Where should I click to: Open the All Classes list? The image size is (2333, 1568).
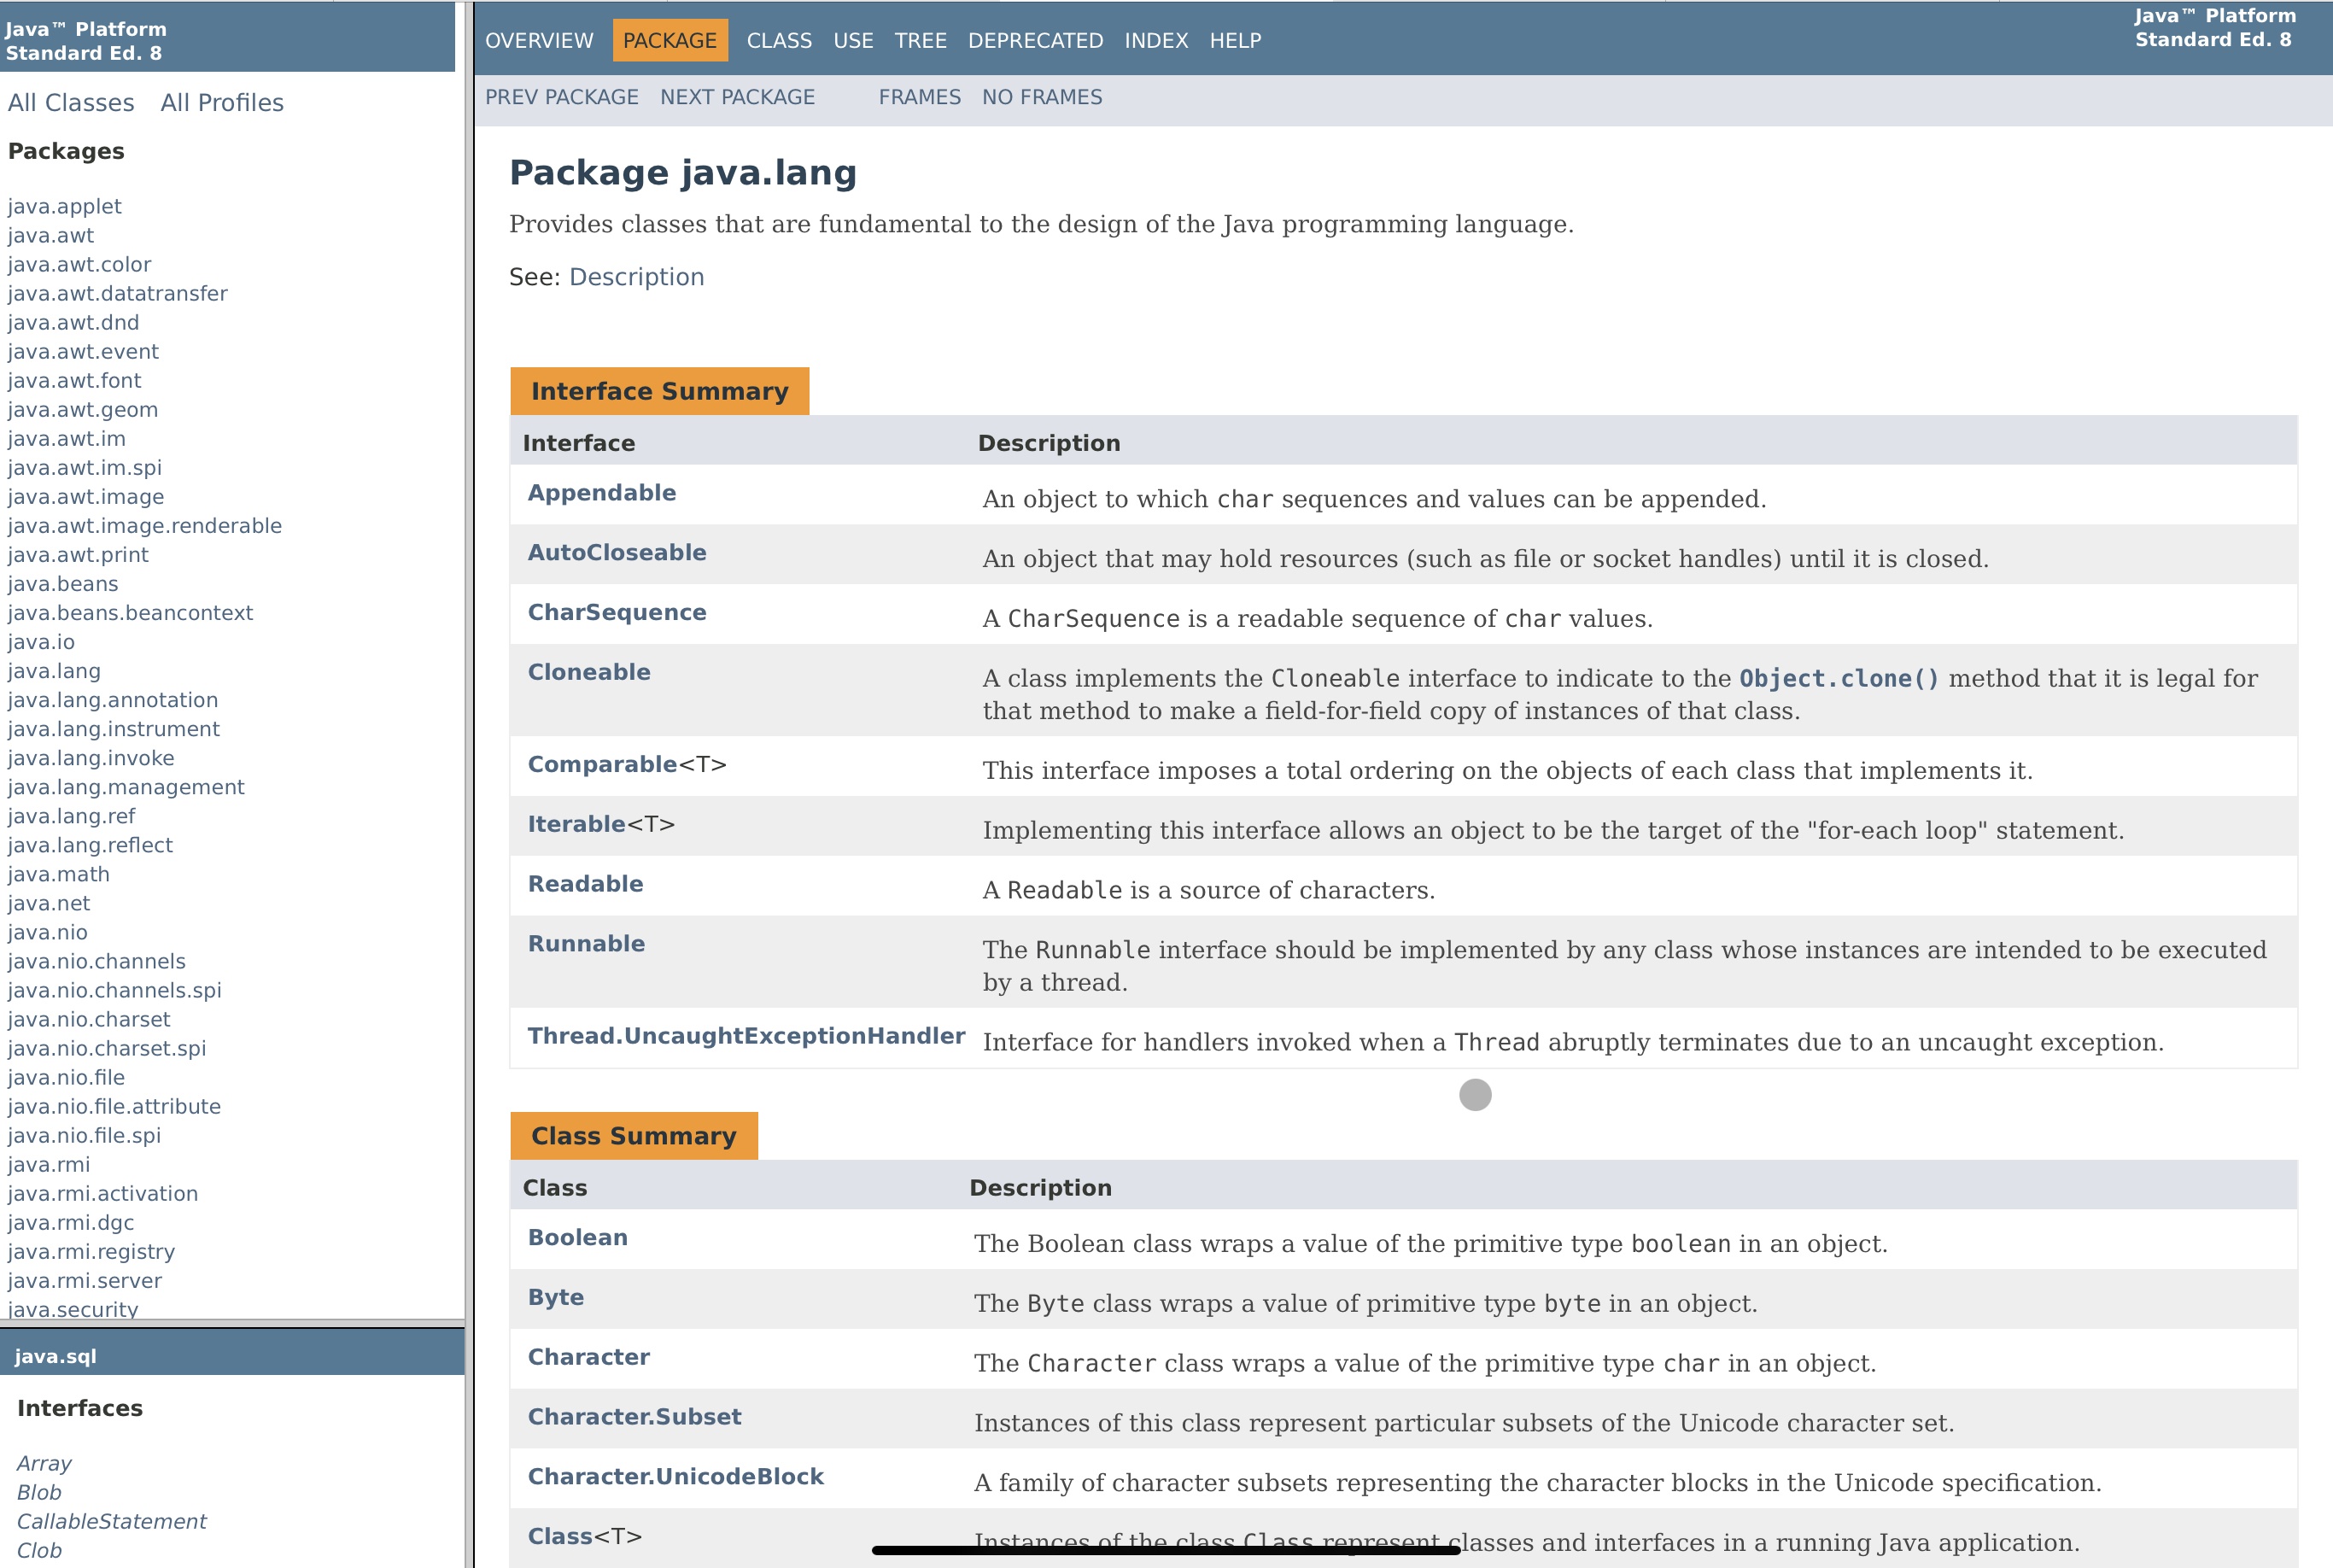[x=71, y=103]
